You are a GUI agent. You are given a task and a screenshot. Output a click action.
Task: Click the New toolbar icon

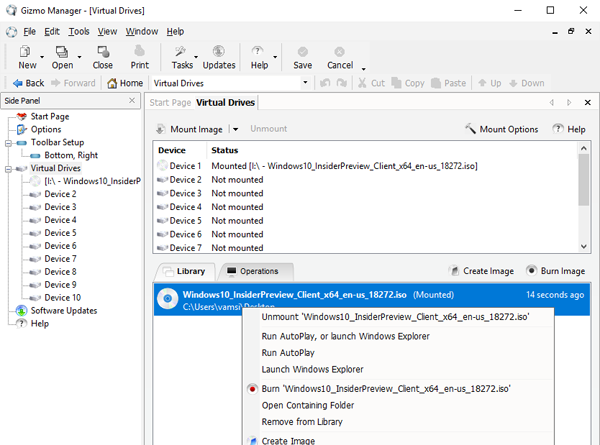tap(27, 57)
